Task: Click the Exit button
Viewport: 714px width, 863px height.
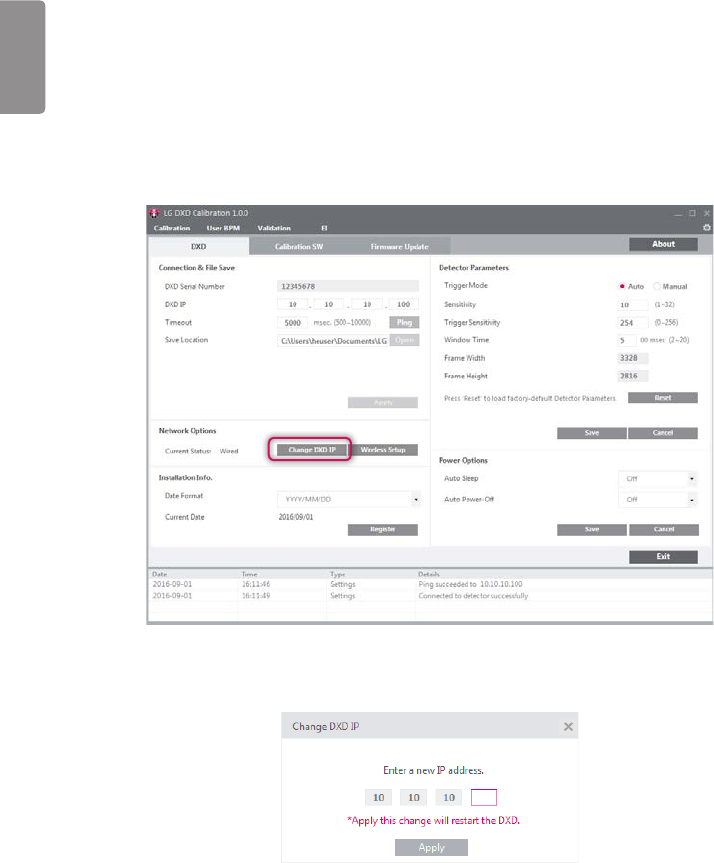Action: 663,556
